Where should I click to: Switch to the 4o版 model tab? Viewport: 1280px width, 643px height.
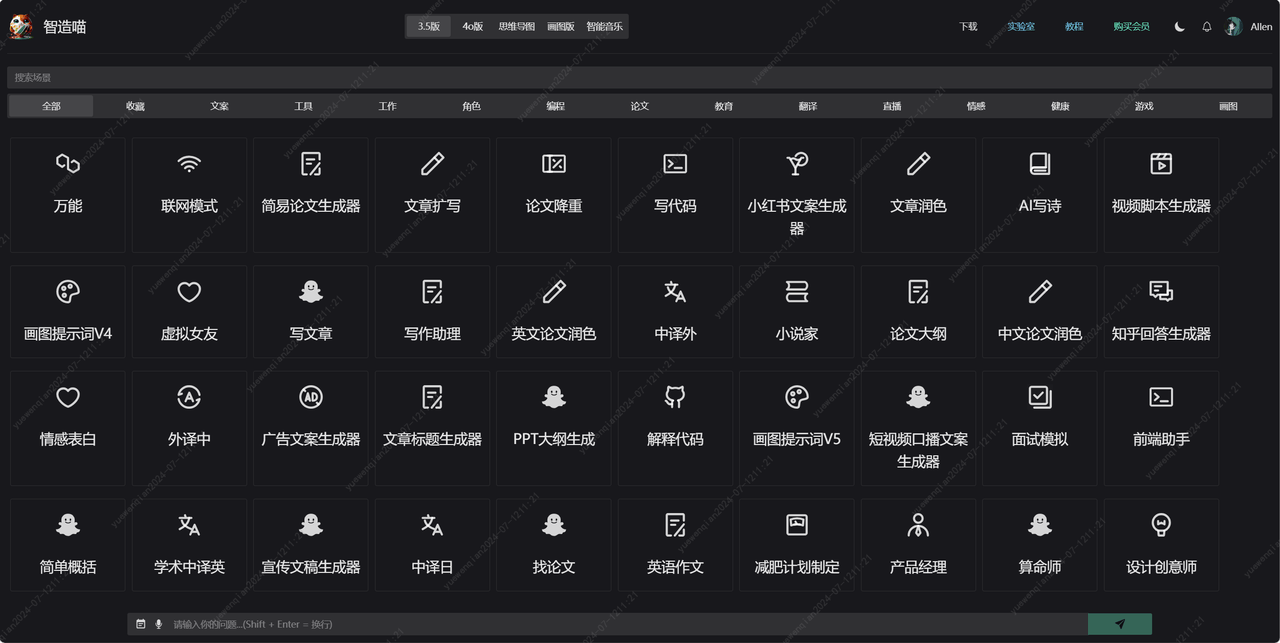pos(472,27)
